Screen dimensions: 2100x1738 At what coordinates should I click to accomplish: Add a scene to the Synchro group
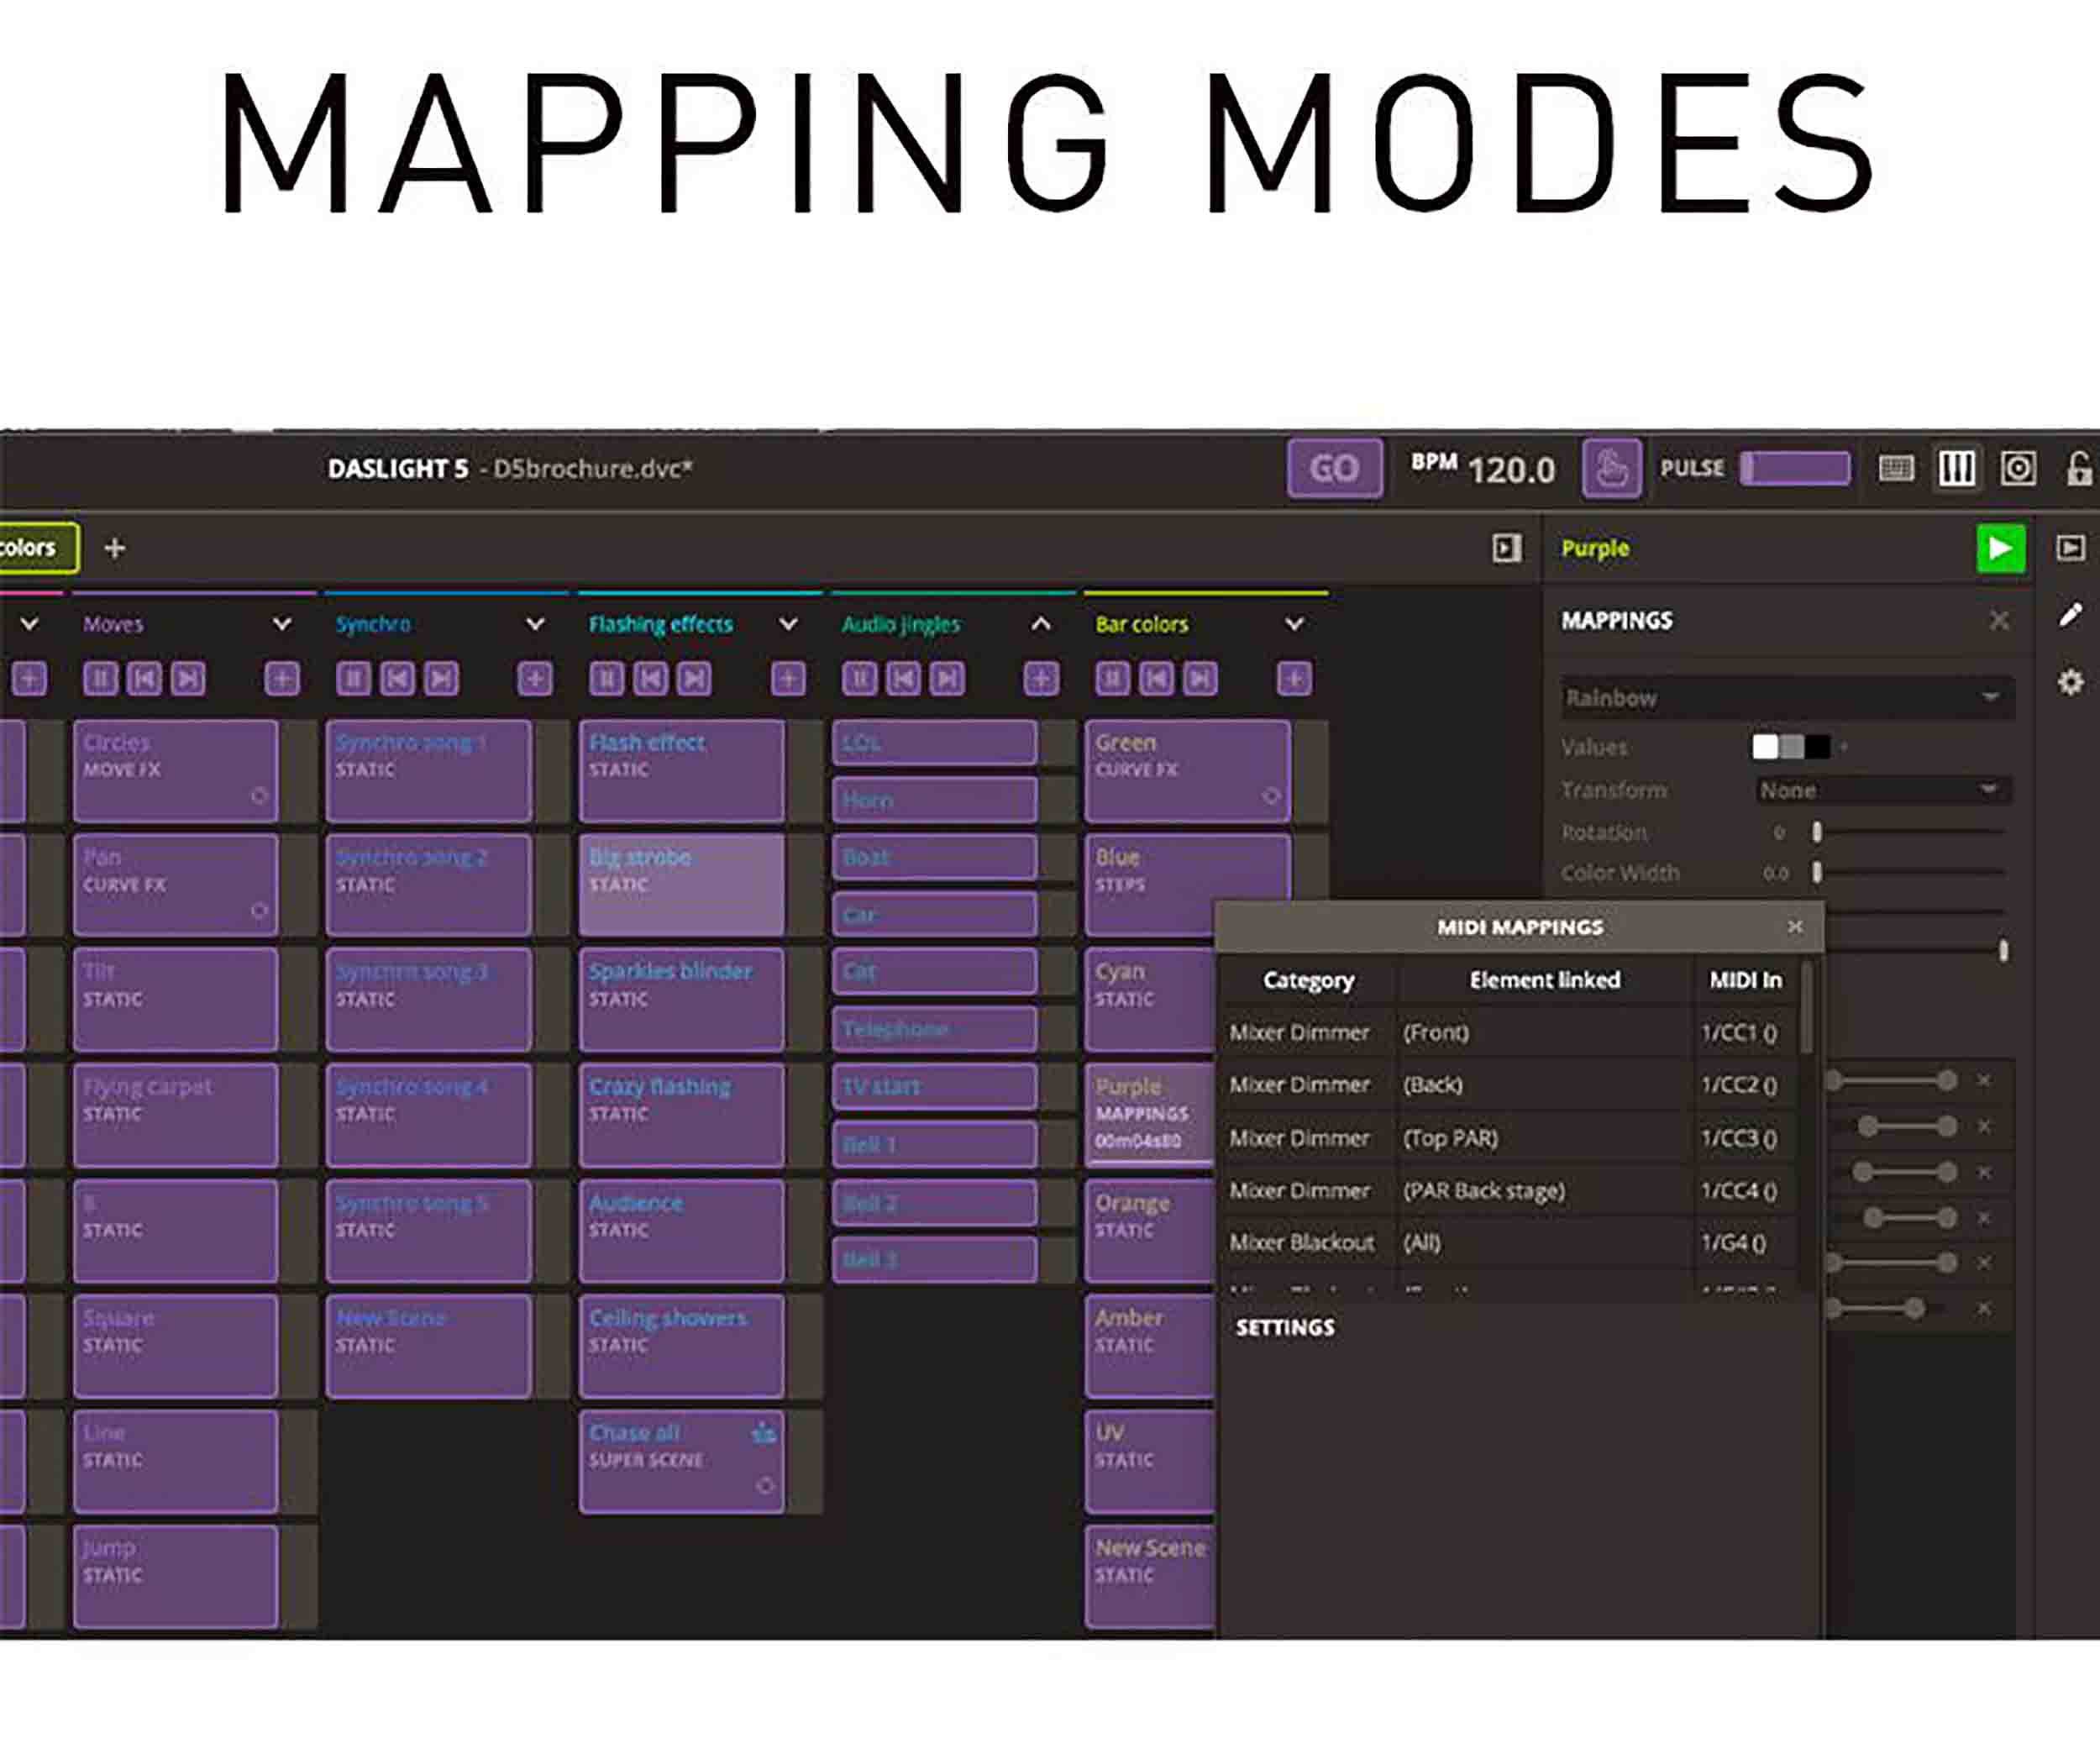[535, 679]
